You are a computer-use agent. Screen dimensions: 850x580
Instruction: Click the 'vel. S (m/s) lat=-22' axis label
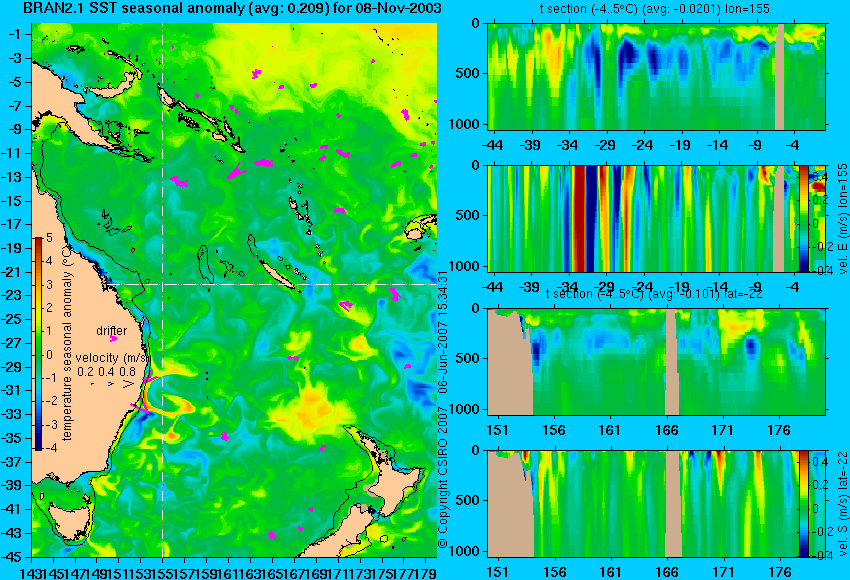842,504
